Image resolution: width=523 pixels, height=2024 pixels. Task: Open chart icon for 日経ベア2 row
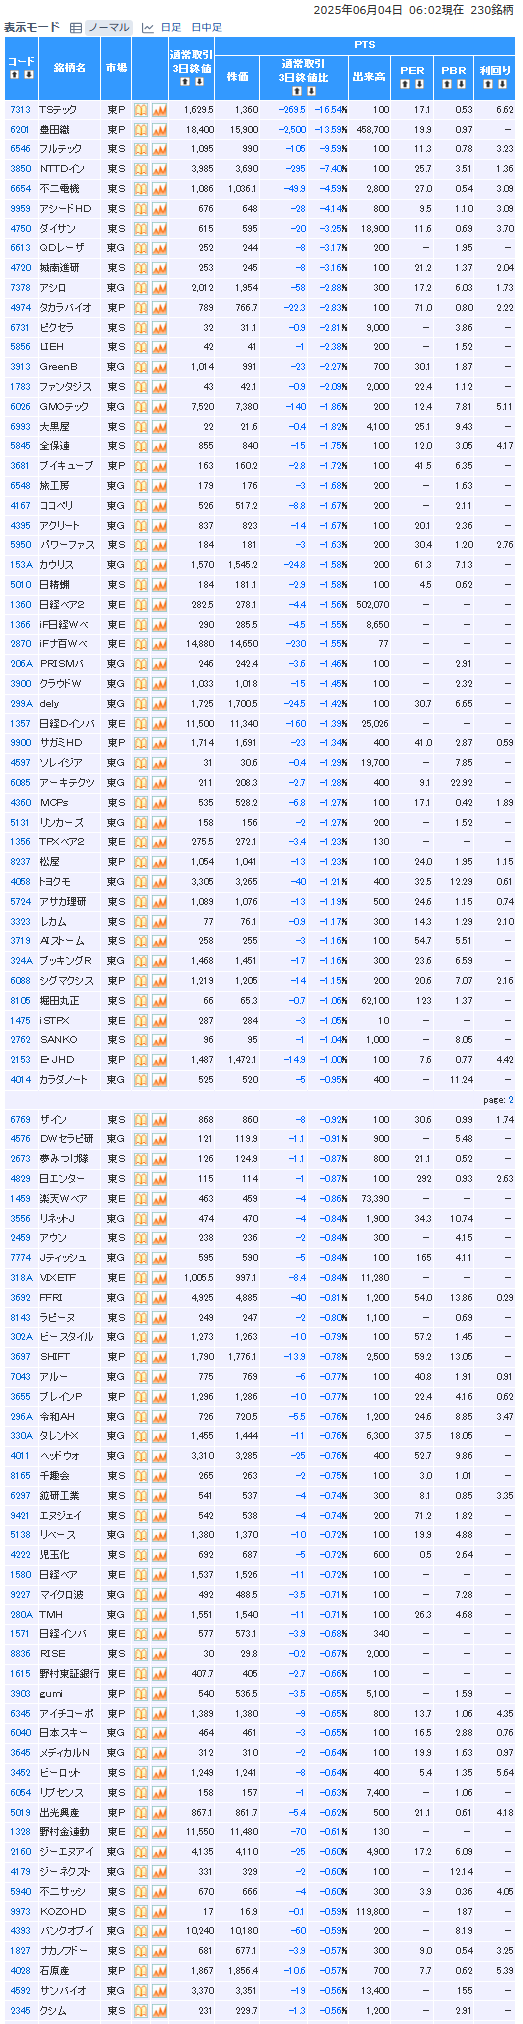pos(159,604)
